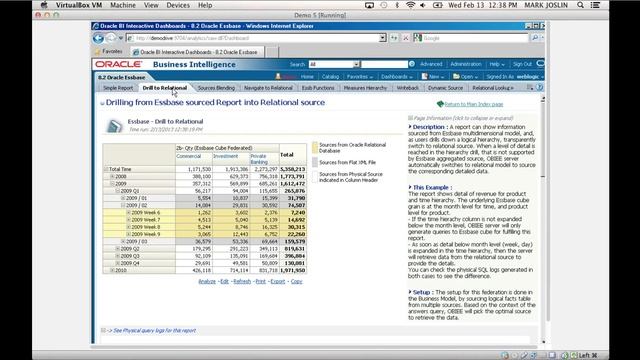640x360 pixels.
Task: Click the dashboard page options icon
Action: click(530, 87)
